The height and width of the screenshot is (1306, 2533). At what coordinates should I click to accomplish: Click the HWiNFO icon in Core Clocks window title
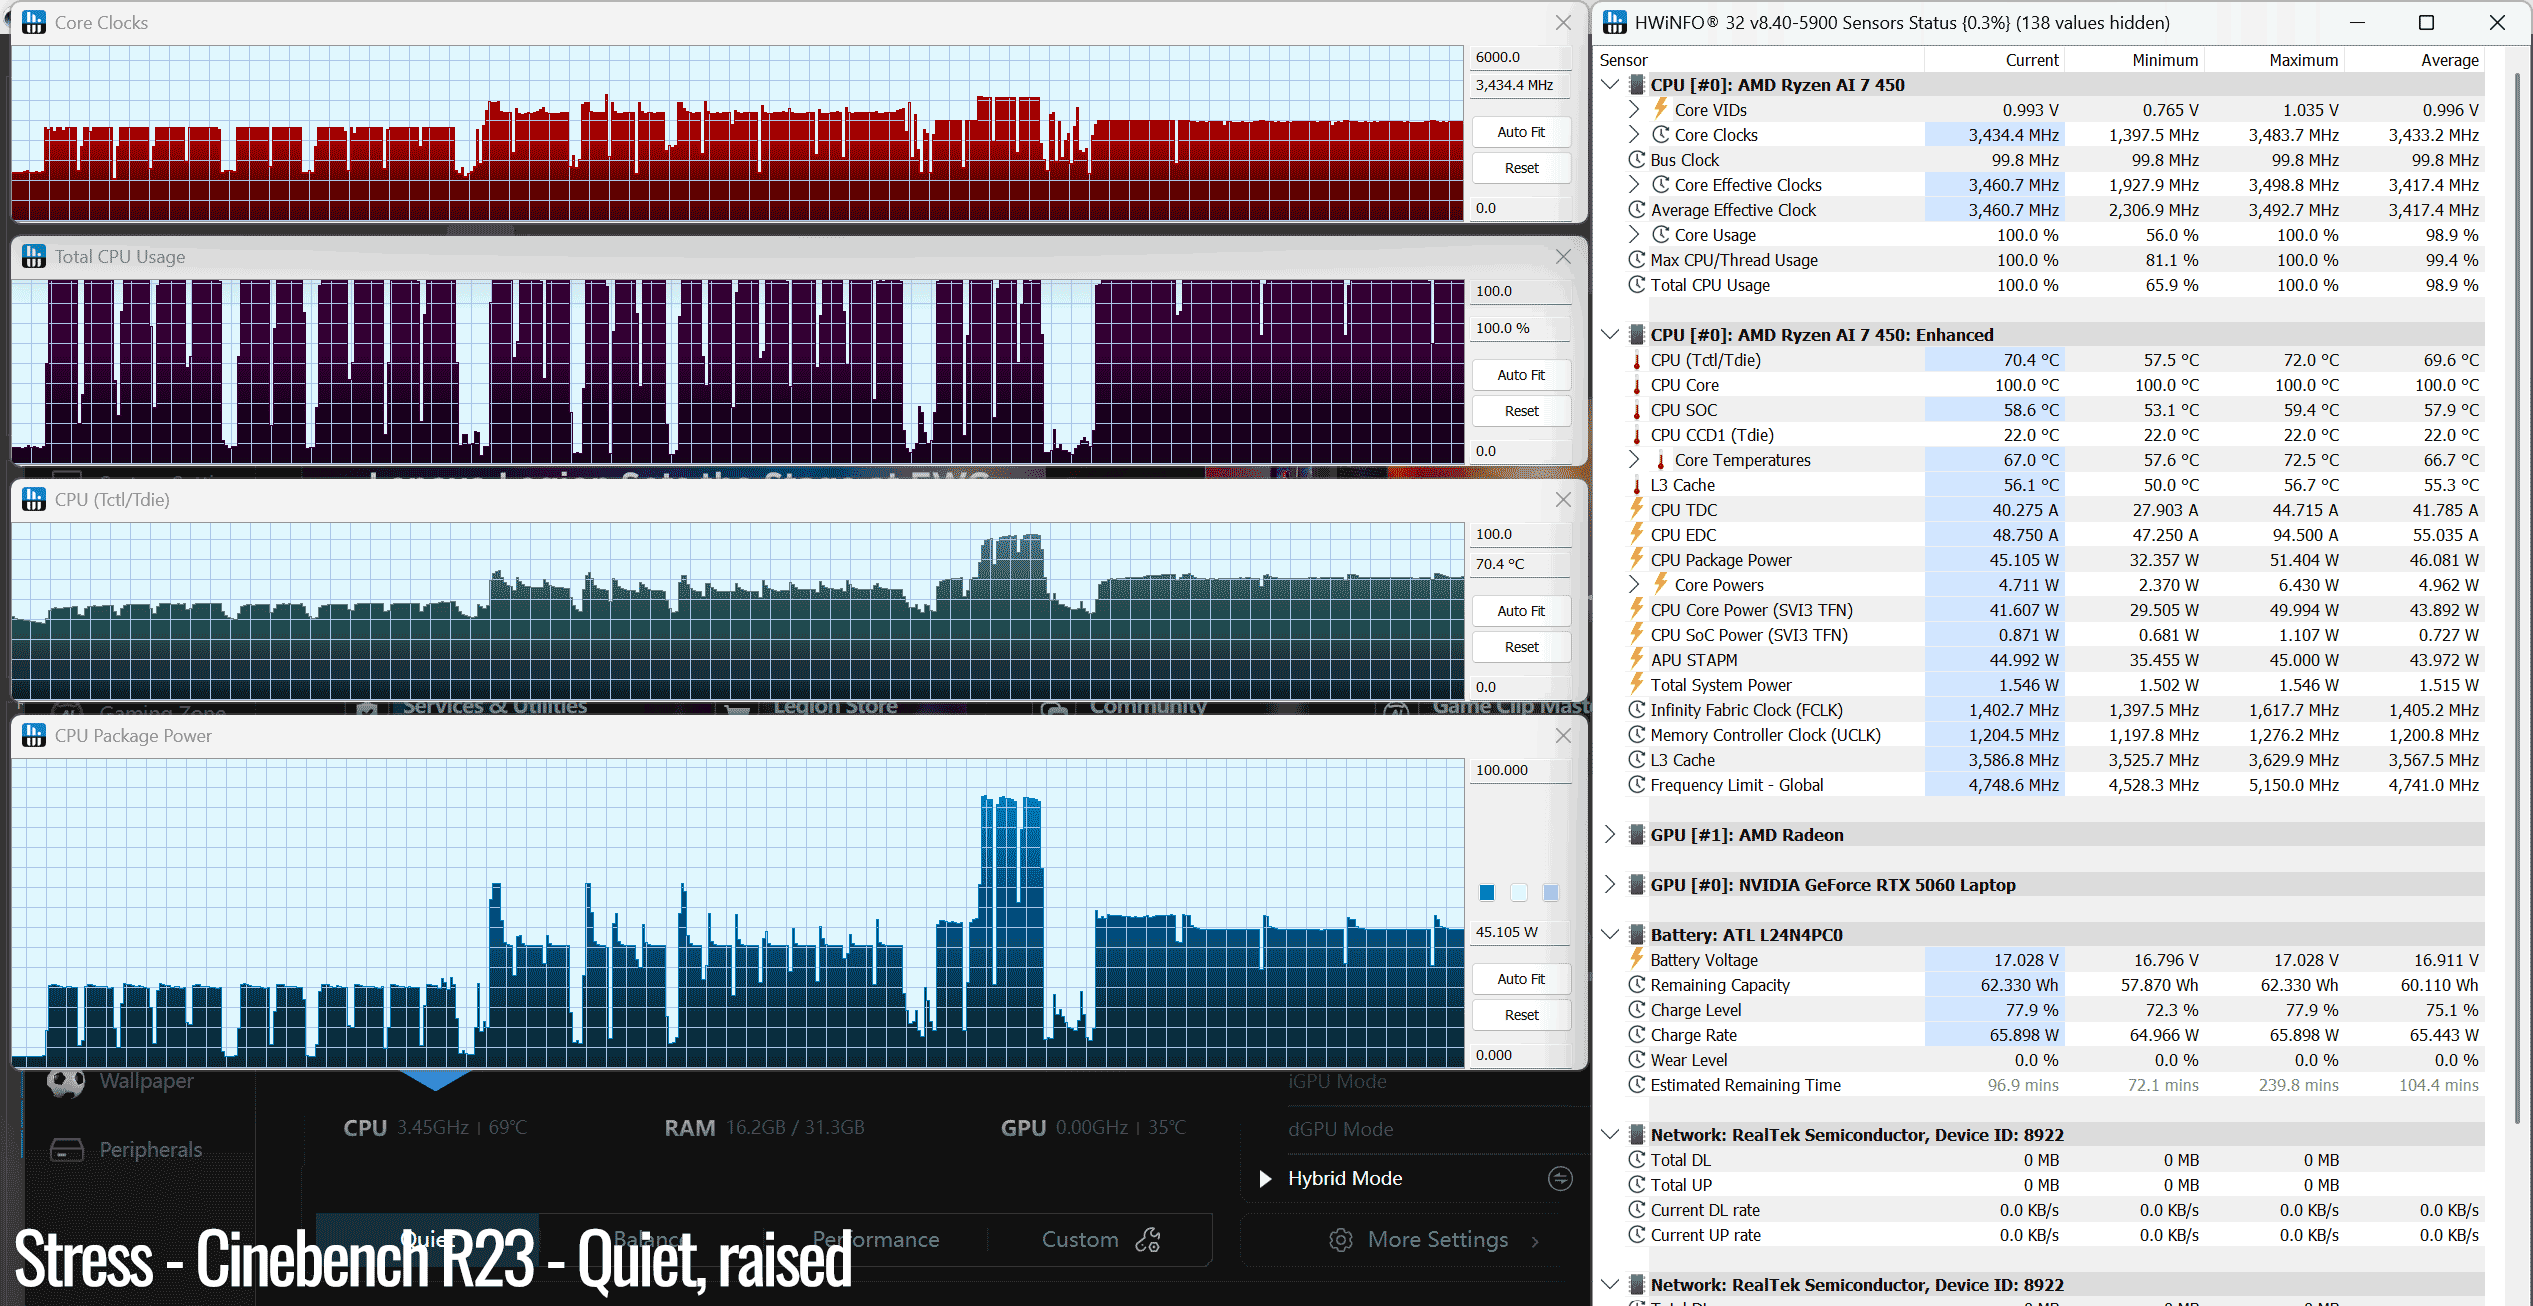pos(34,22)
